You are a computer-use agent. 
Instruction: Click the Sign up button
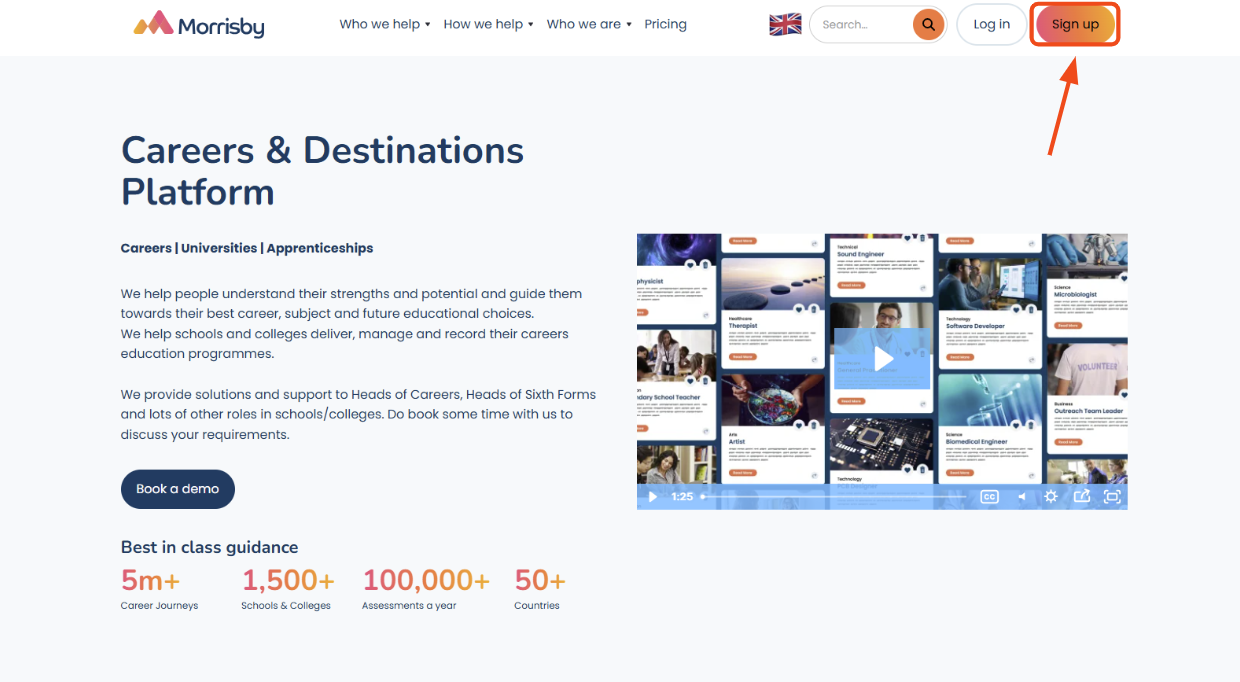click(1075, 24)
